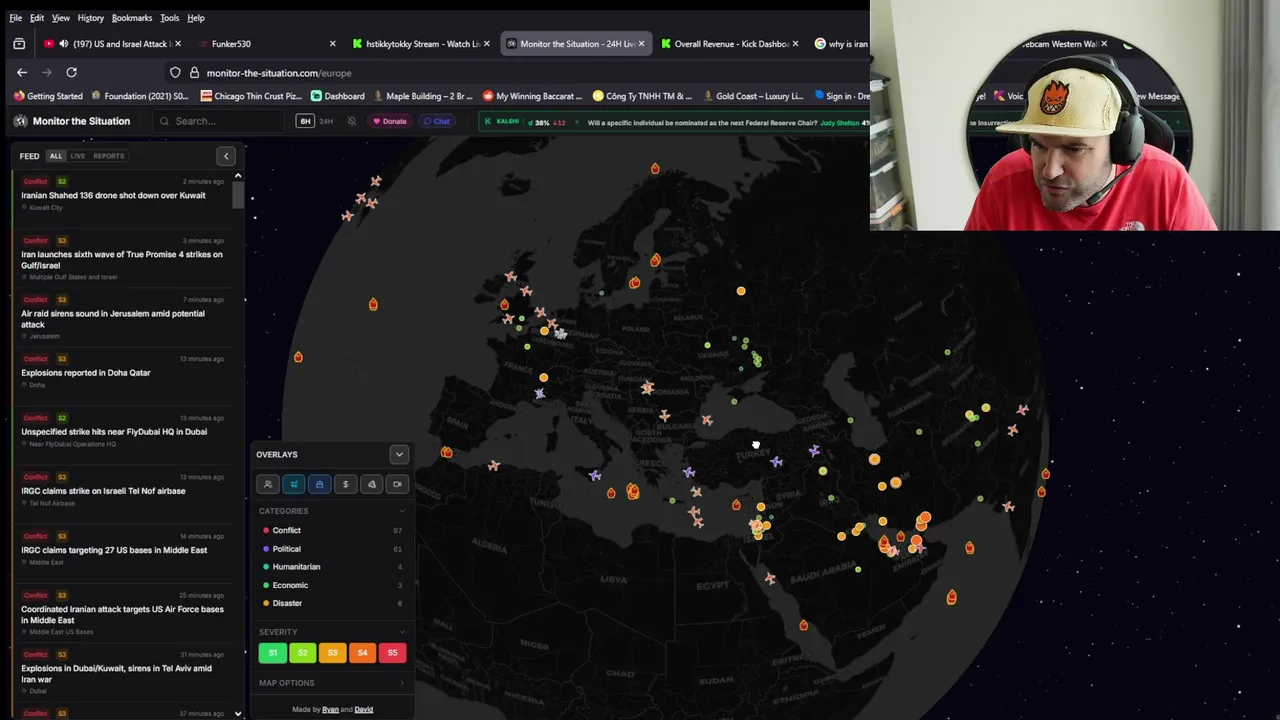Open Chicago Thin Crust Pizza bookmark
Image resolution: width=1280 pixels, height=720 pixels.
pyautogui.click(x=251, y=96)
